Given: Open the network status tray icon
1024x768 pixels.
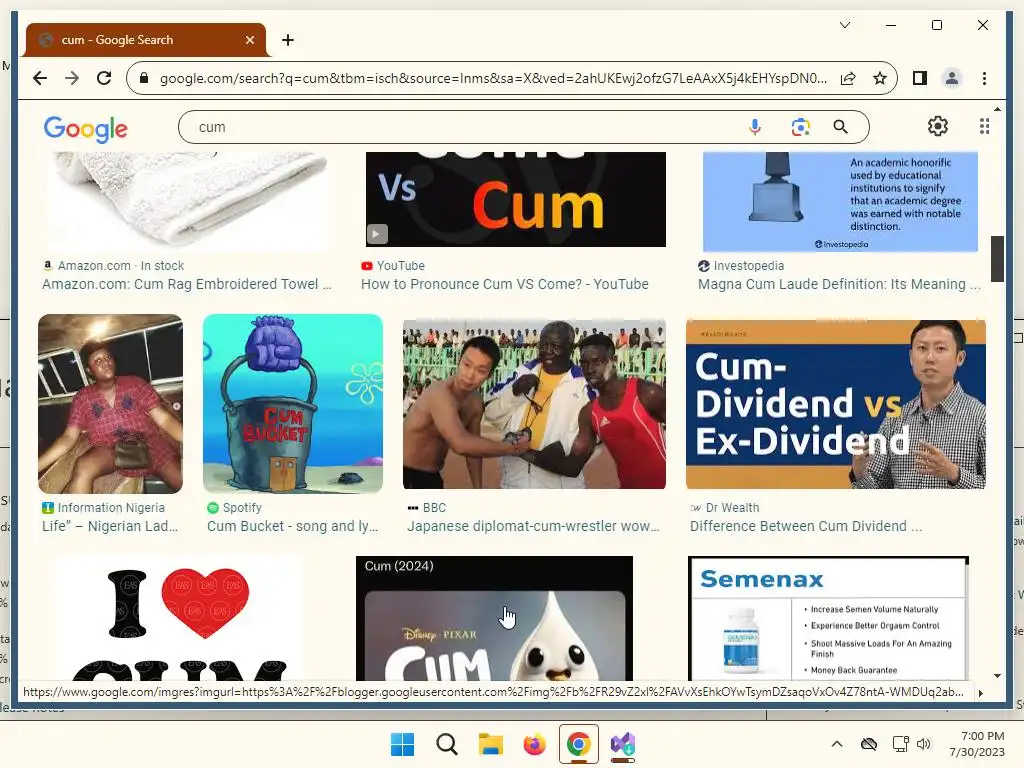Looking at the screenshot, I should [x=901, y=744].
